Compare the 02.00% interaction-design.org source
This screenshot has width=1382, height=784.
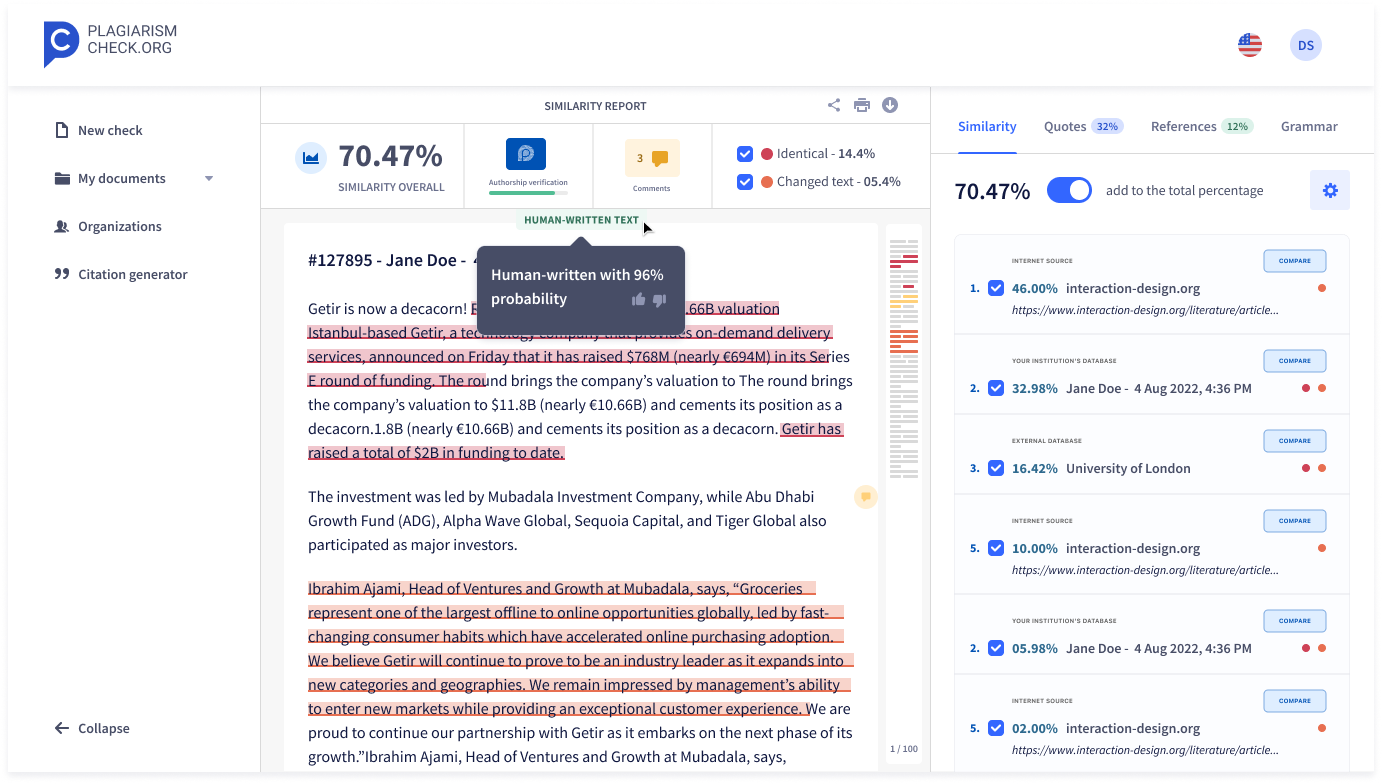[1295, 701]
